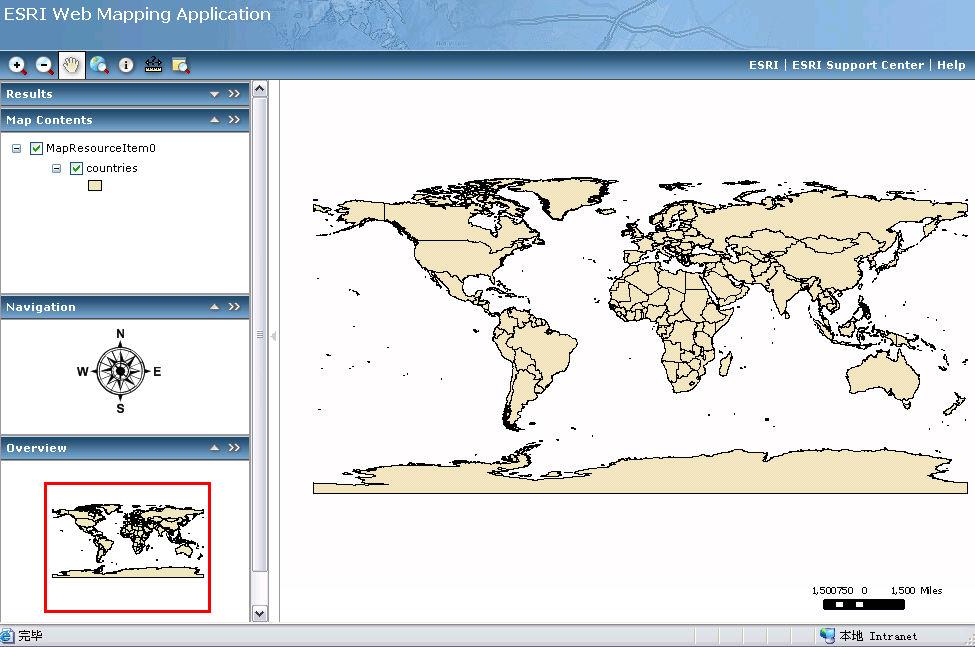Toggle the overview map magnifier icon

(x=180, y=65)
